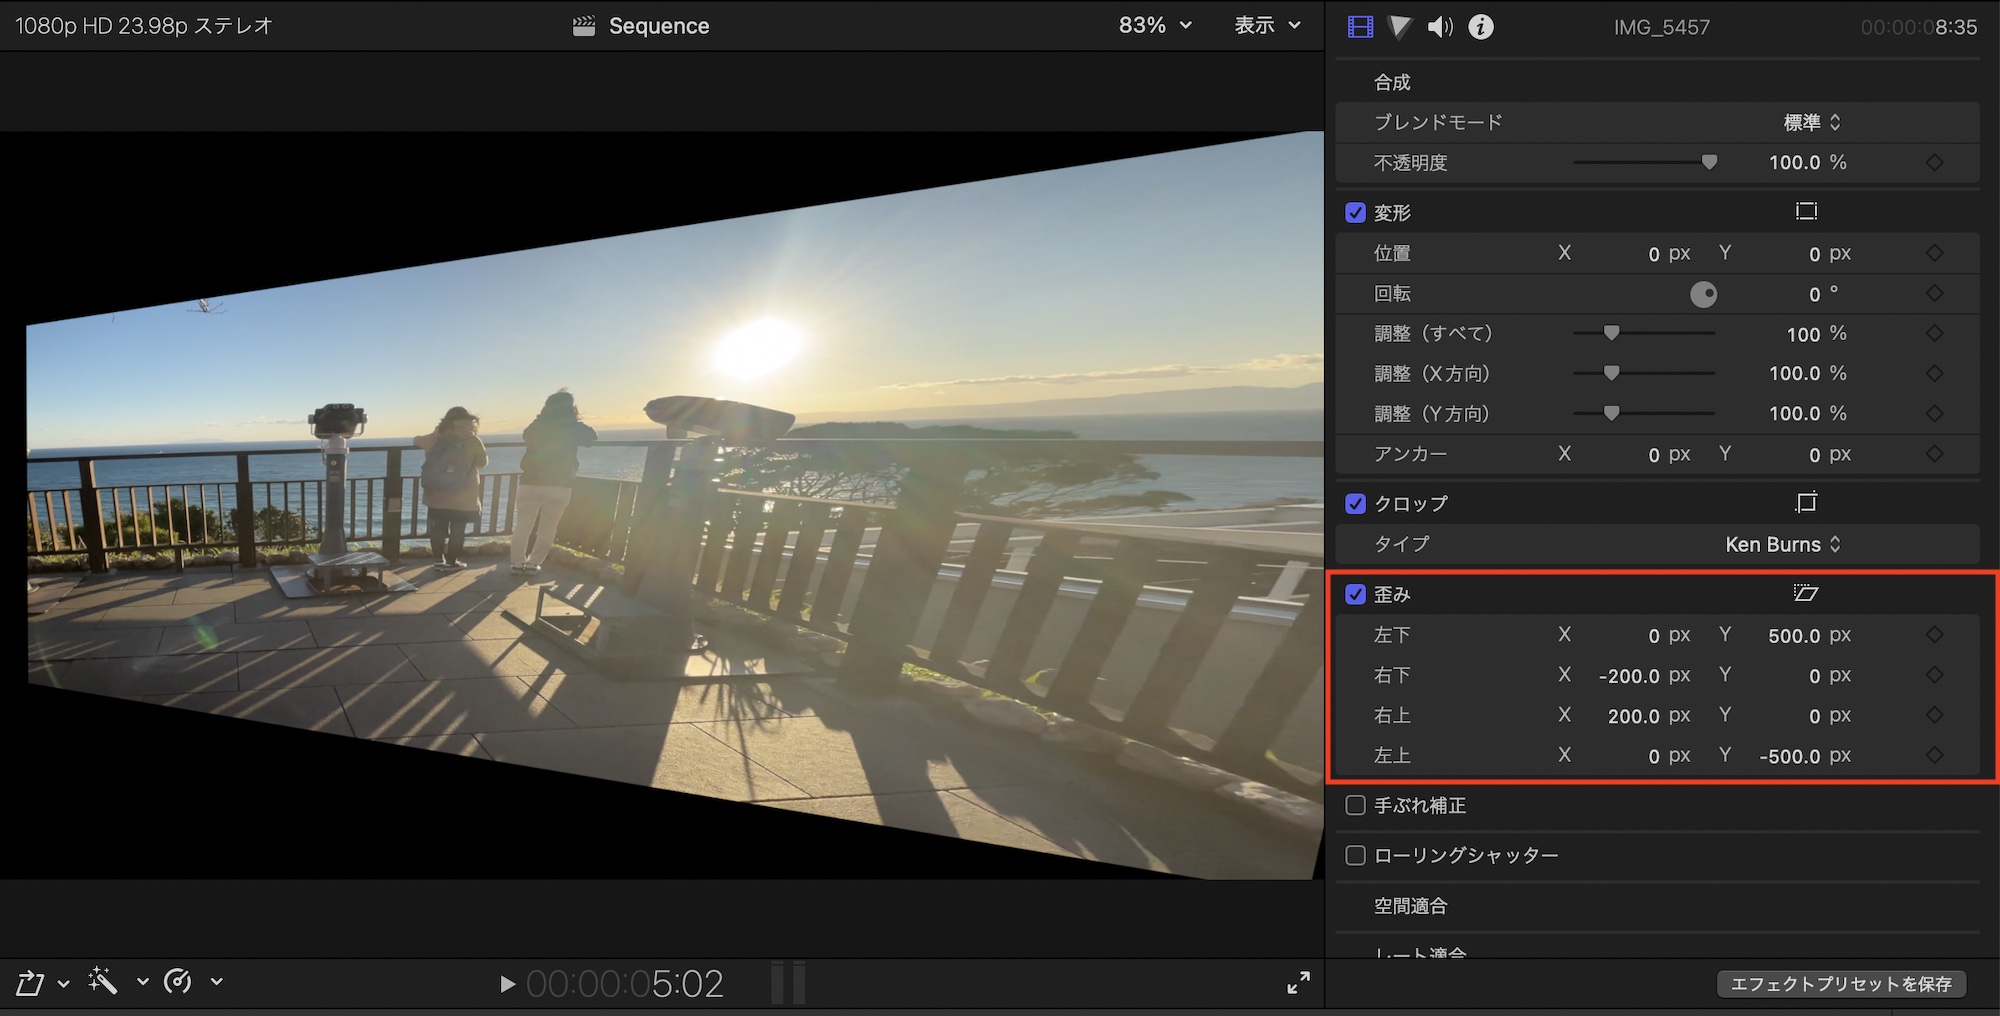Enable the 手ぶれ補正 stabilization checkbox
The image size is (2000, 1016).
1355,805
